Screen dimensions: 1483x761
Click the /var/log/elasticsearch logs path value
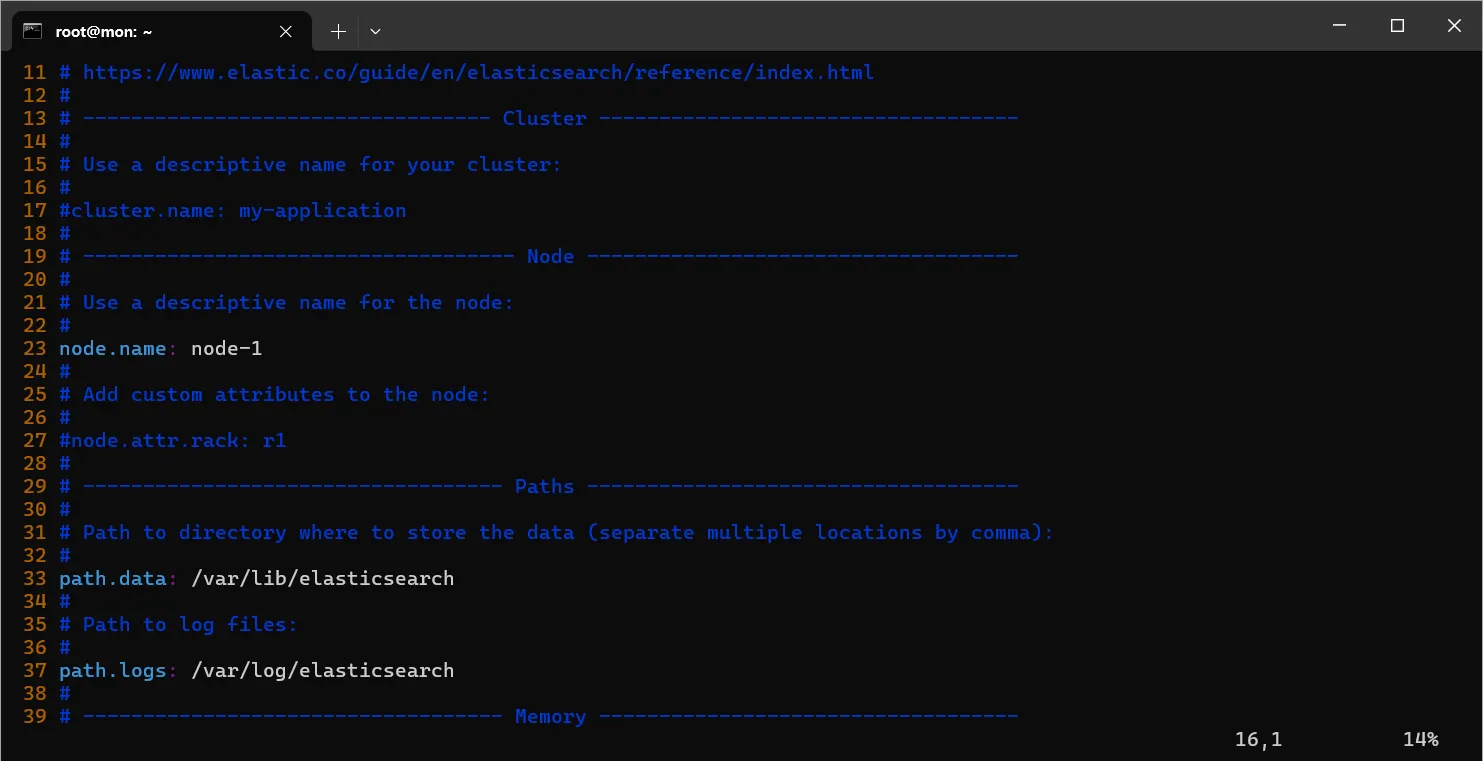pos(322,670)
